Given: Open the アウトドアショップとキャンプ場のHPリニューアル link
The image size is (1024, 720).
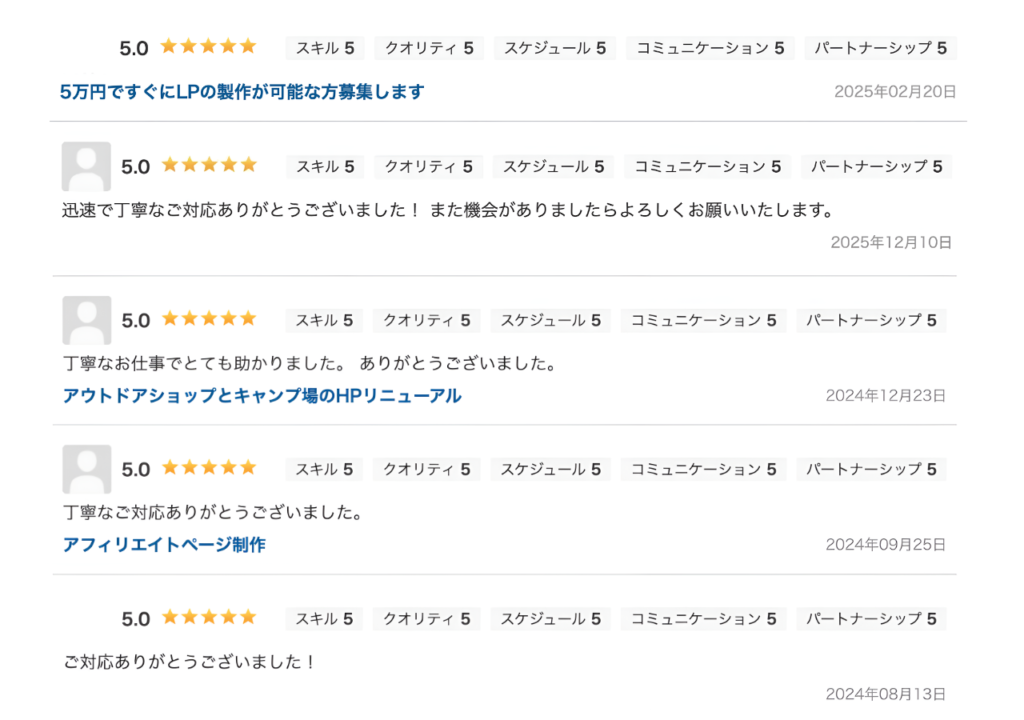Looking at the screenshot, I should [261, 396].
